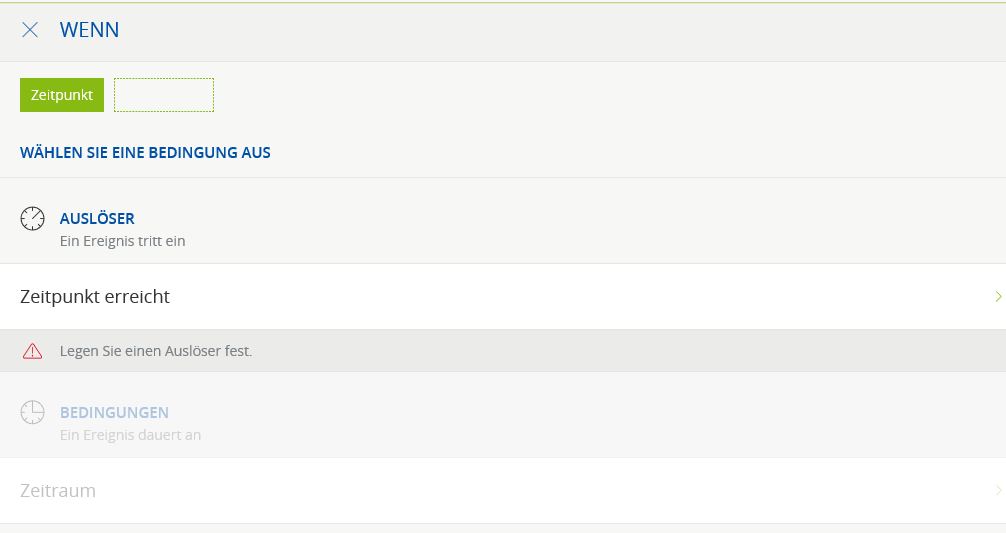The width and height of the screenshot is (1006, 533).
Task: Click the red warning triangle icon
Action: 32,351
